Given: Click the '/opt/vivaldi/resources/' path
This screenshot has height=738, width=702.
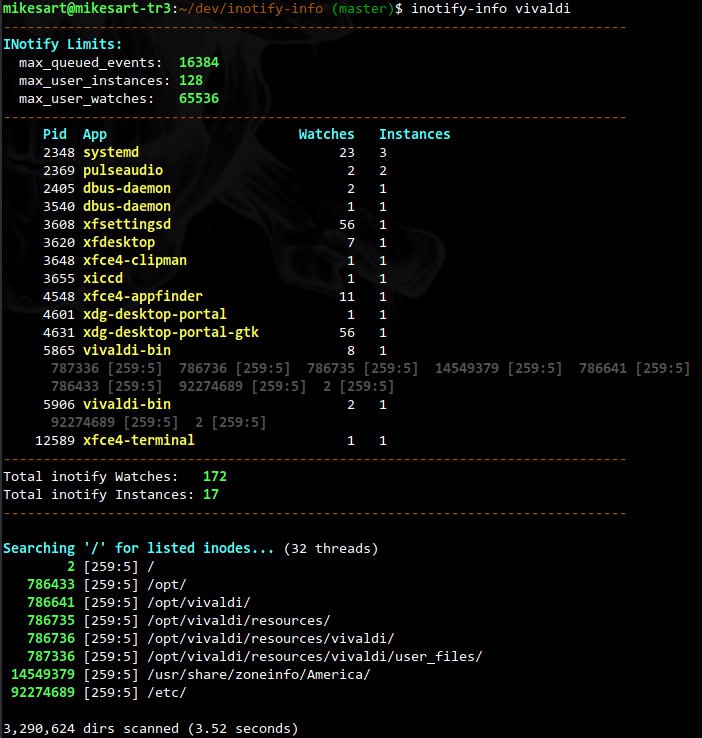Looking at the screenshot, I should tap(239, 621).
